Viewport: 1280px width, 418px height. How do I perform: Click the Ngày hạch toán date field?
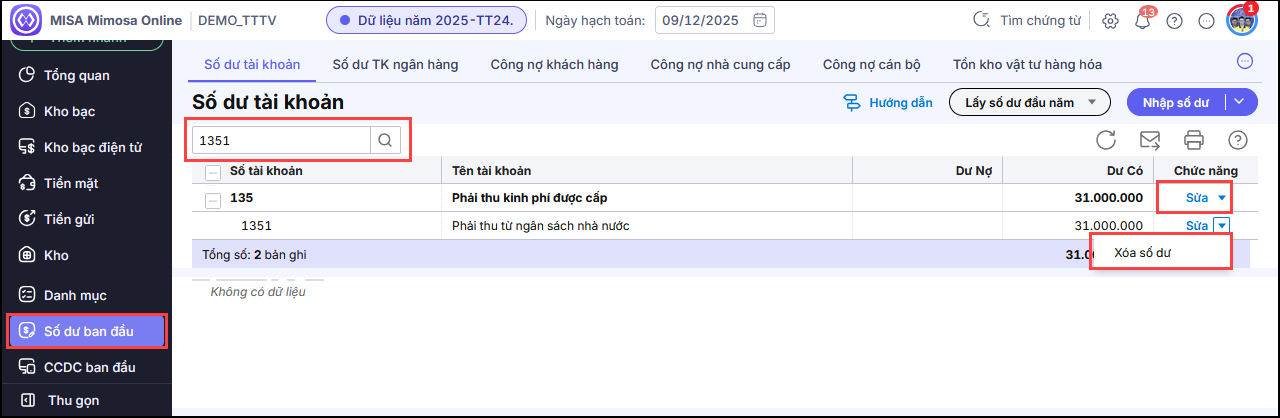click(715, 20)
